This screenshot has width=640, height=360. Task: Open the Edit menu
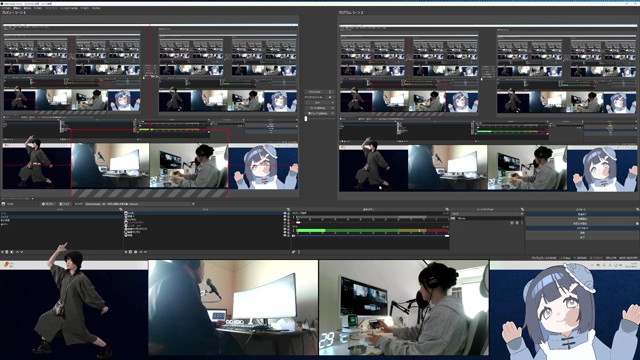coord(17,8)
